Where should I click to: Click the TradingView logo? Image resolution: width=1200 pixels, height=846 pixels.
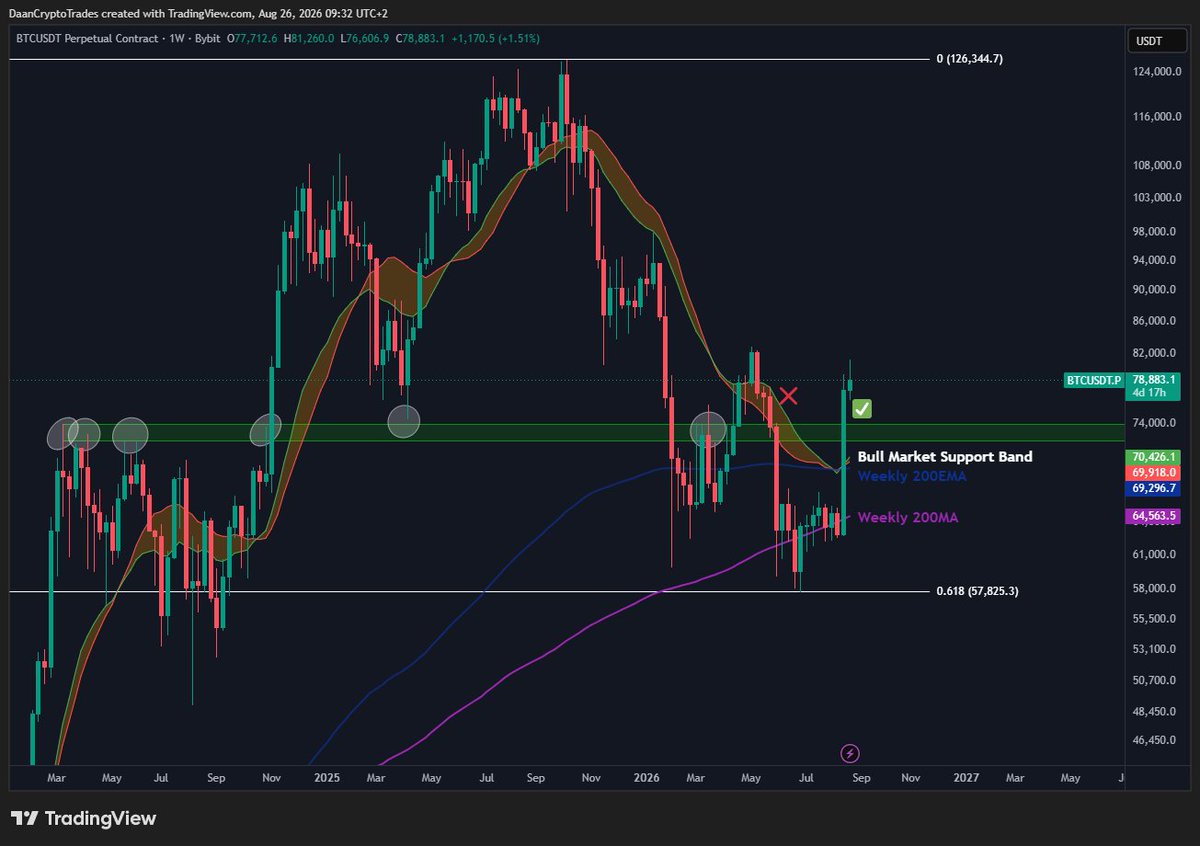click(84, 818)
